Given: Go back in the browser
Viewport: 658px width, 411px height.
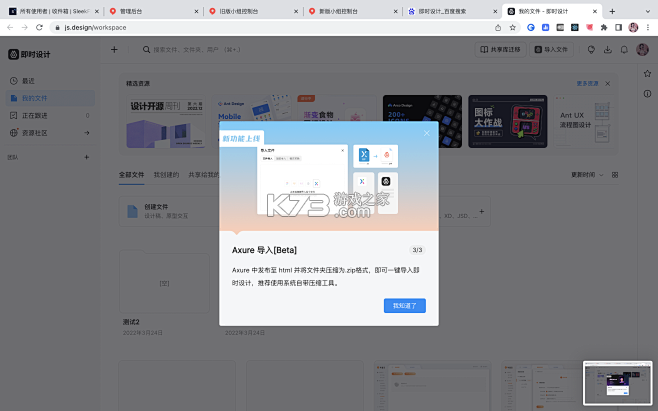Looking at the screenshot, I should 10,27.
